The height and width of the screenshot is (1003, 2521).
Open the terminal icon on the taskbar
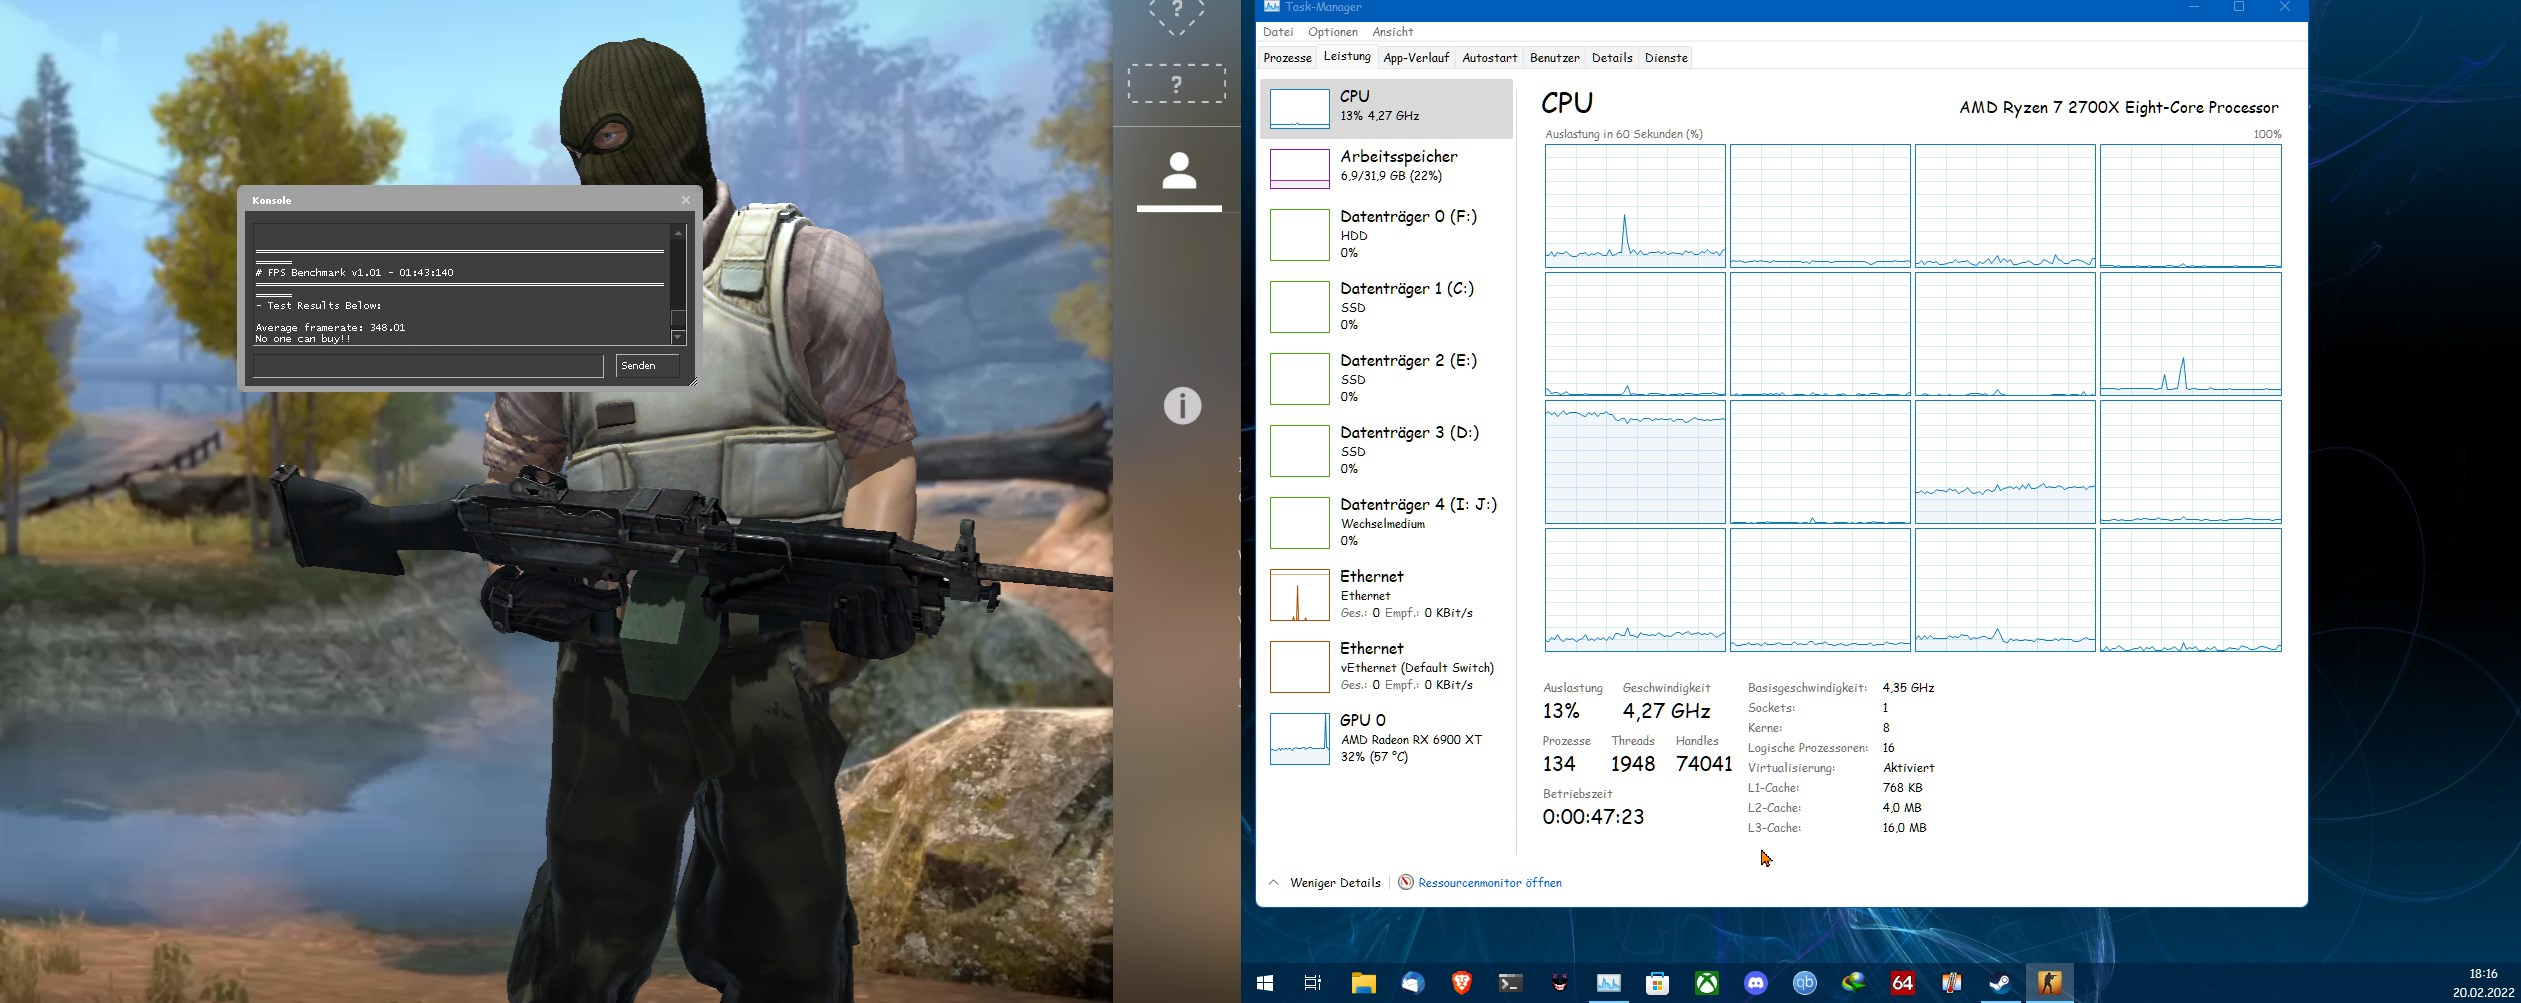(1510, 983)
